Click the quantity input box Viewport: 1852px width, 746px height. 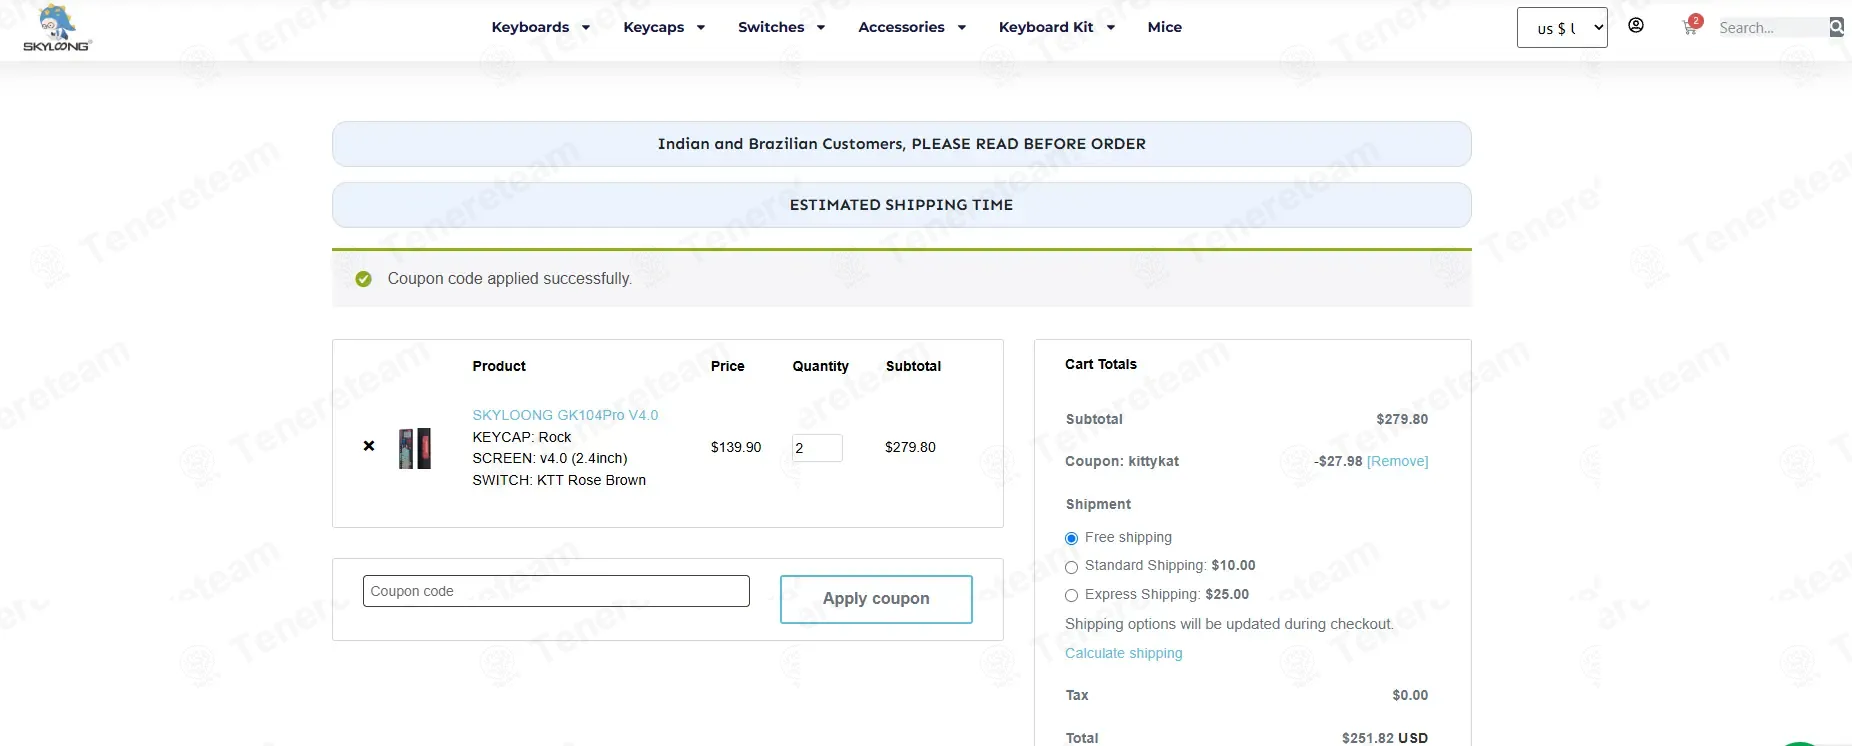pos(817,448)
